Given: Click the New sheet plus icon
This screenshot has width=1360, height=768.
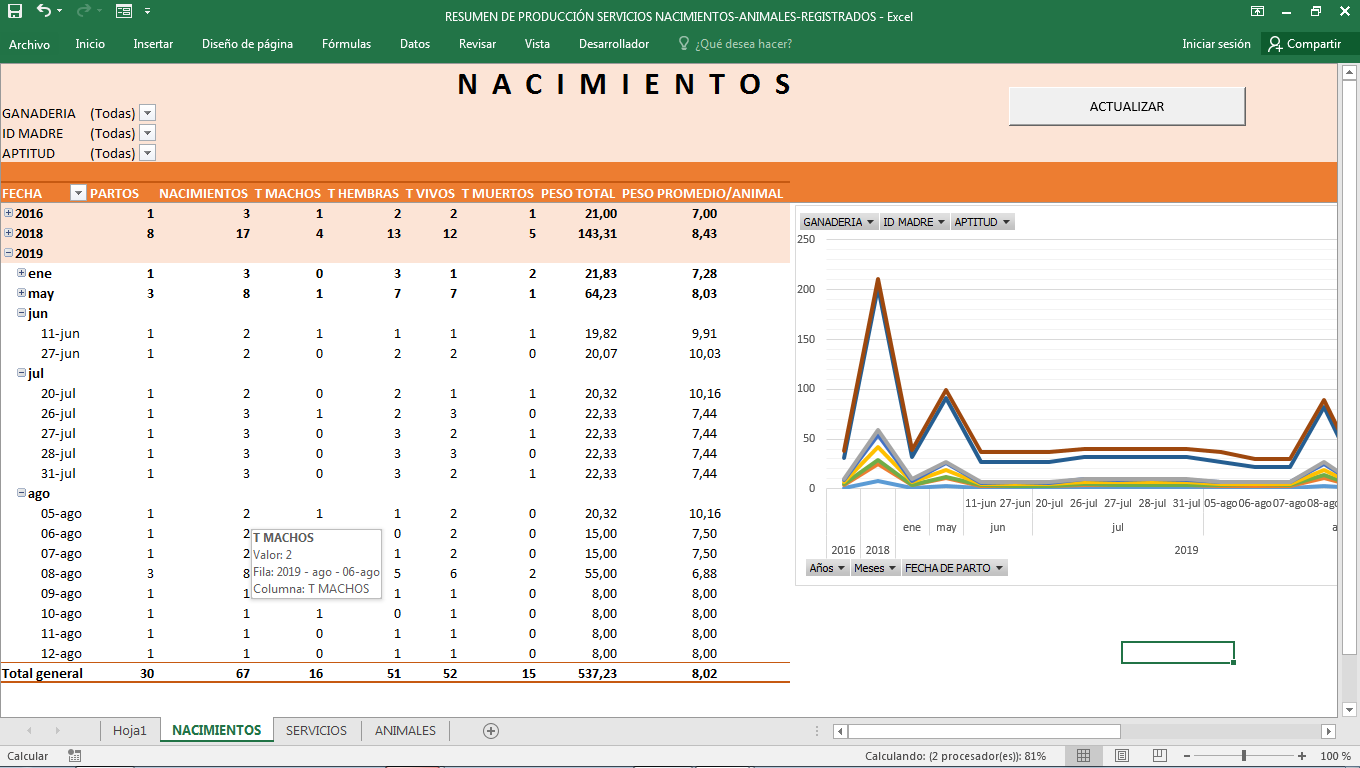Looking at the screenshot, I should coord(491,731).
